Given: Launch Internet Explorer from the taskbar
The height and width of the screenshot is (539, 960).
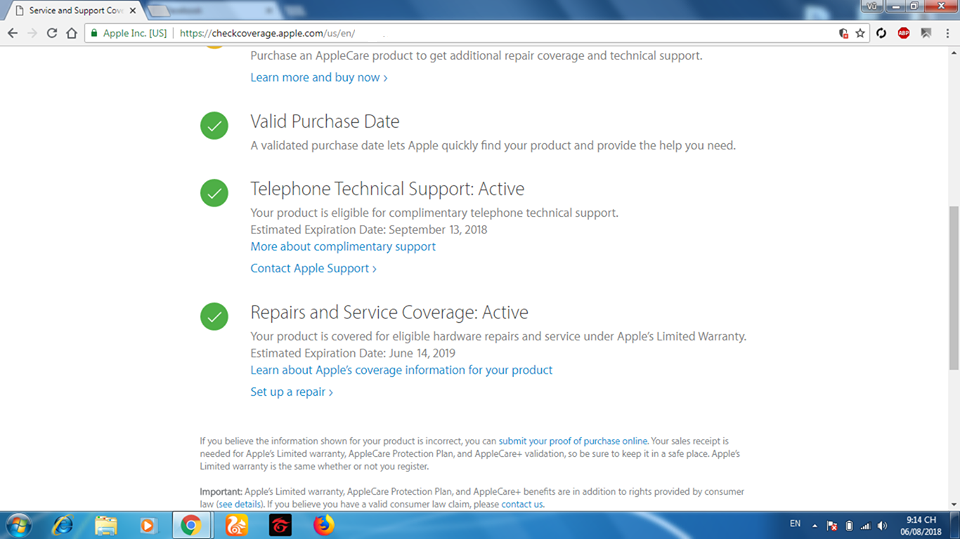Looking at the screenshot, I should point(62,526).
